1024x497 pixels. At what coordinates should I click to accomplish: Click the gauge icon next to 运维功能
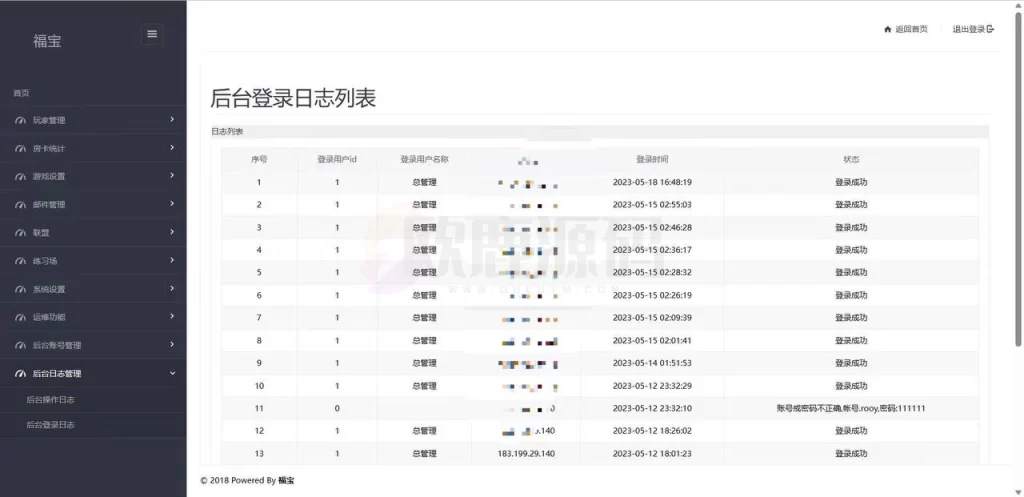coord(20,317)
